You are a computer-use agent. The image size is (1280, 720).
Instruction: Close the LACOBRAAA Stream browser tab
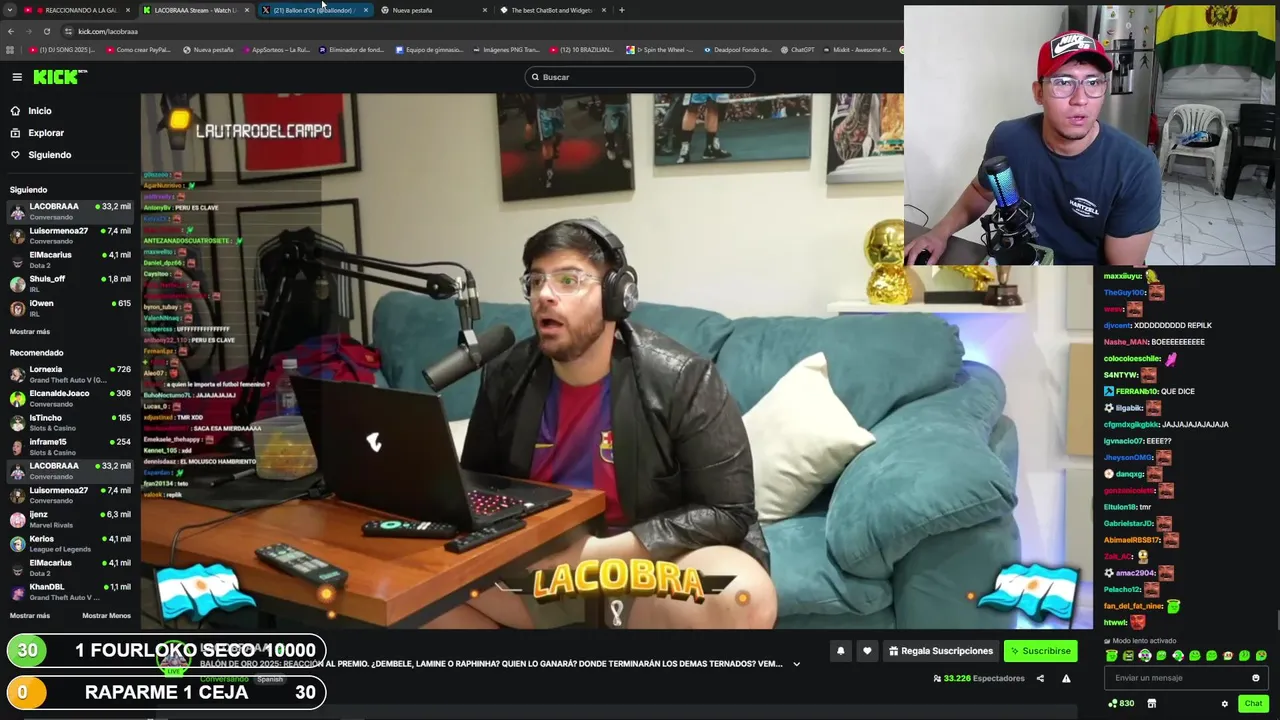tap(246, 10)
